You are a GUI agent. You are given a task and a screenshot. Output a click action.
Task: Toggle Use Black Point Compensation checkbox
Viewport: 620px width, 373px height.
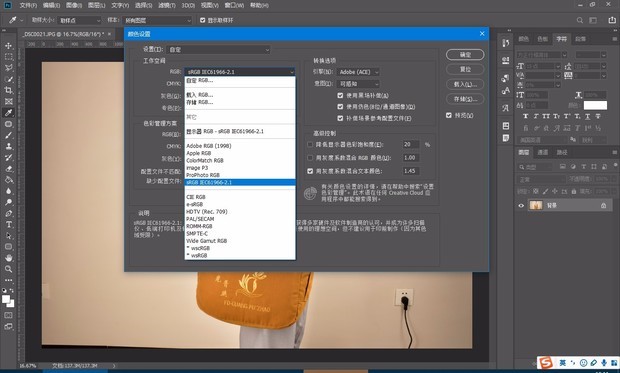(x=340, y=95)
